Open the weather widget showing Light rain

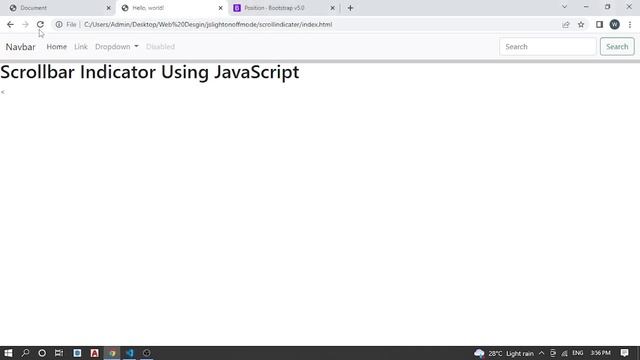pos(504,353)
